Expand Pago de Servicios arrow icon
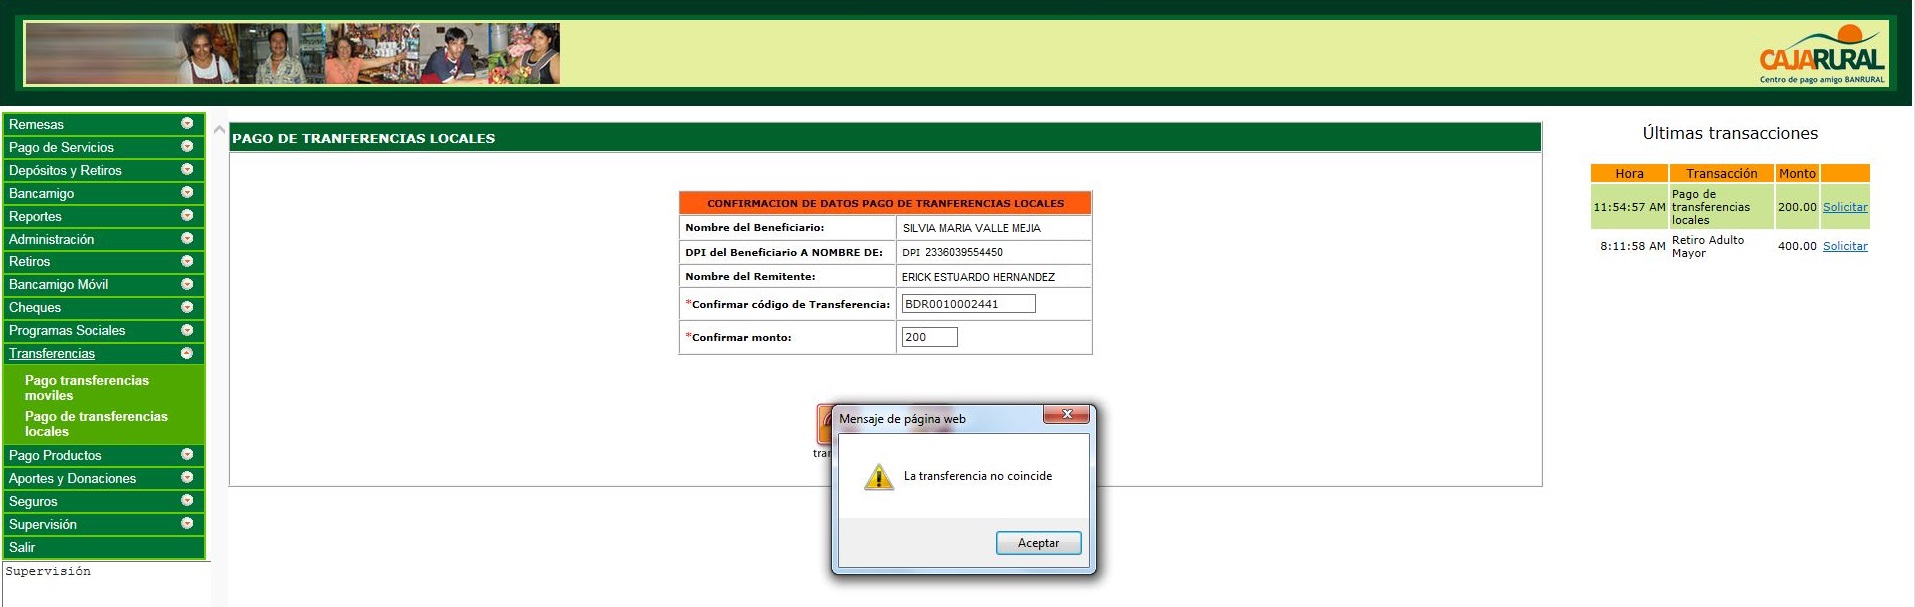This screenshot has height=607, width=1915. (187, 147)
